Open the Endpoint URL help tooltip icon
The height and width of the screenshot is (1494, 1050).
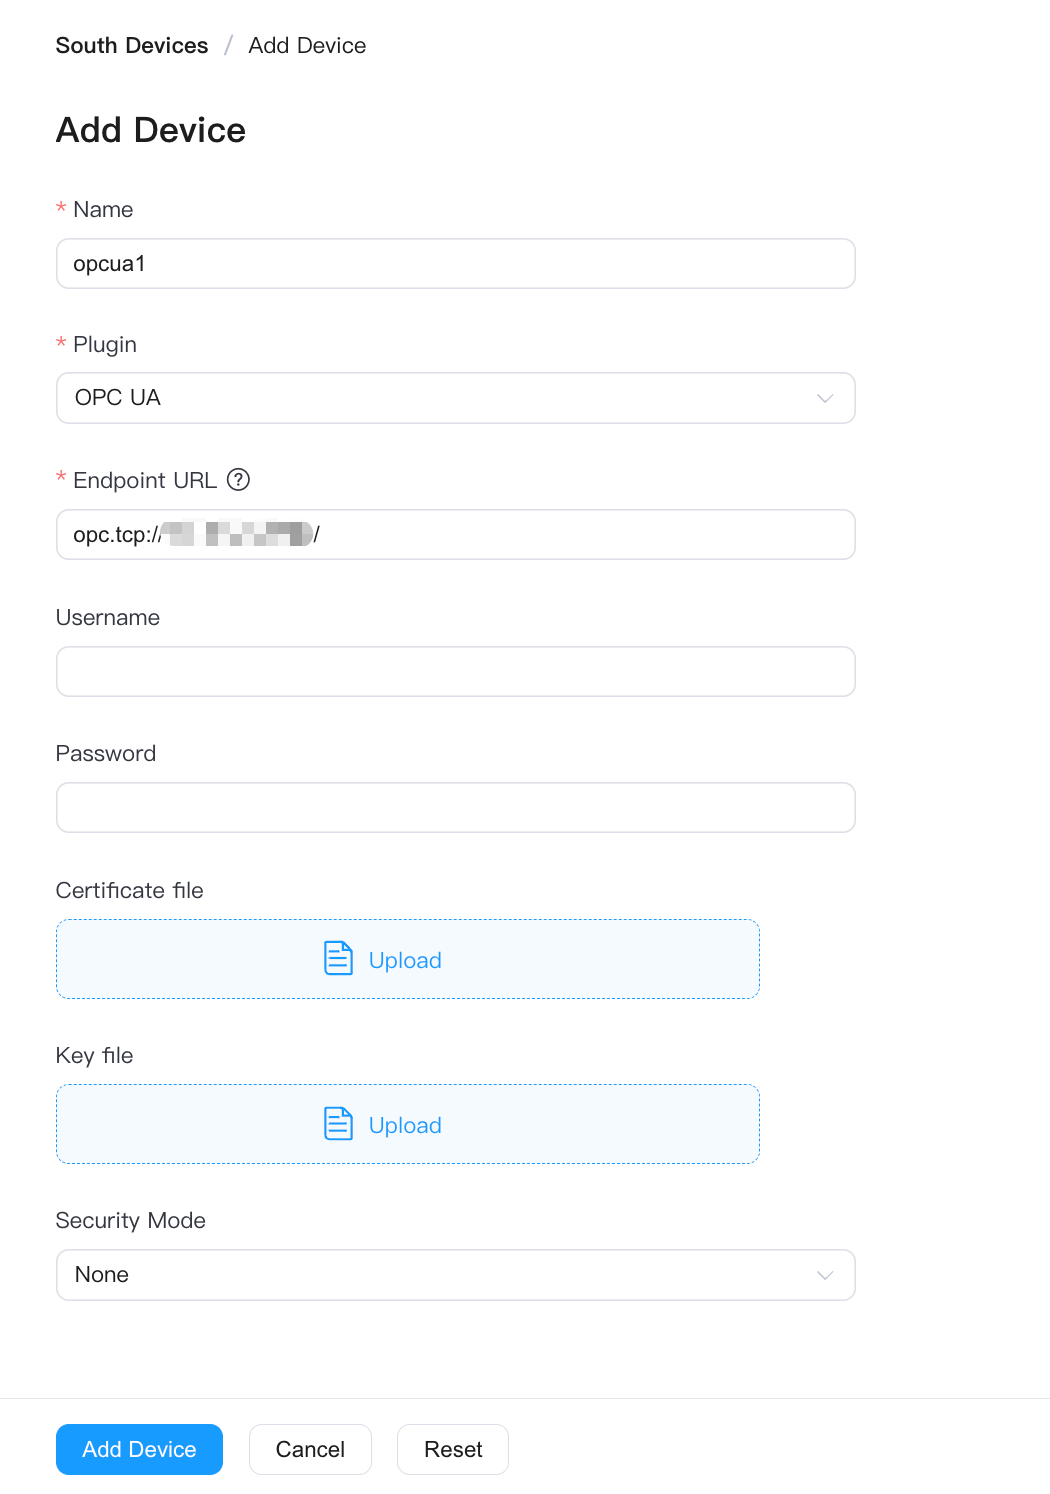(239, 480)
